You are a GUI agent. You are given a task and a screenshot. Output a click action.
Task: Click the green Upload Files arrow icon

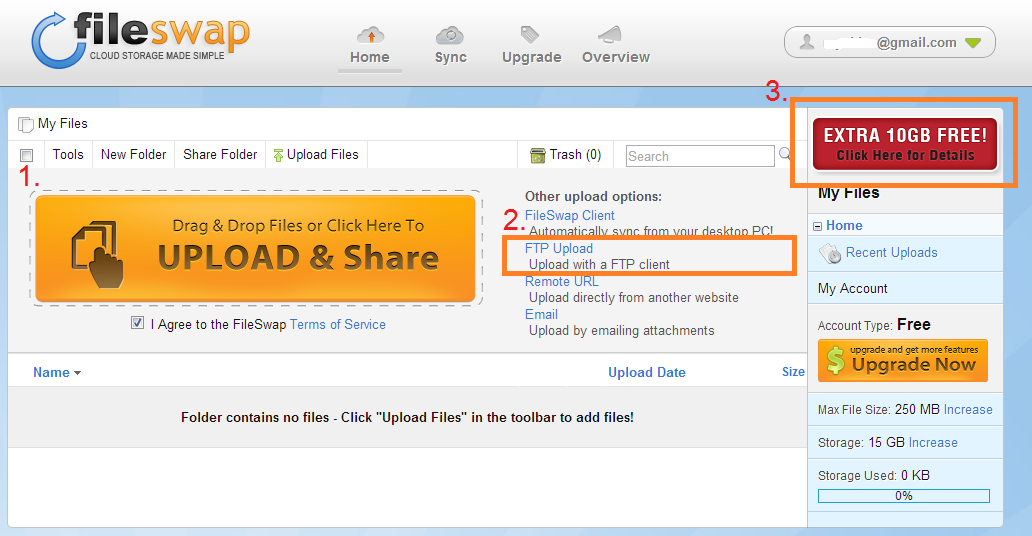[278, 155]
